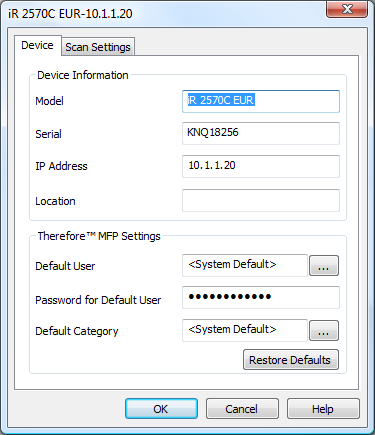375x435 pixels.
Task: Click the Default User text box
Action: (245, 265)
